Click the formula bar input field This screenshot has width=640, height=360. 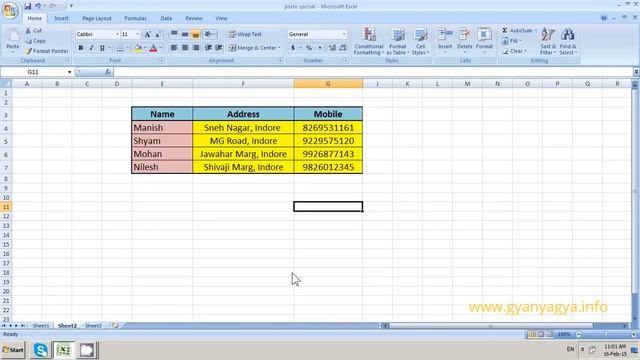373,72
